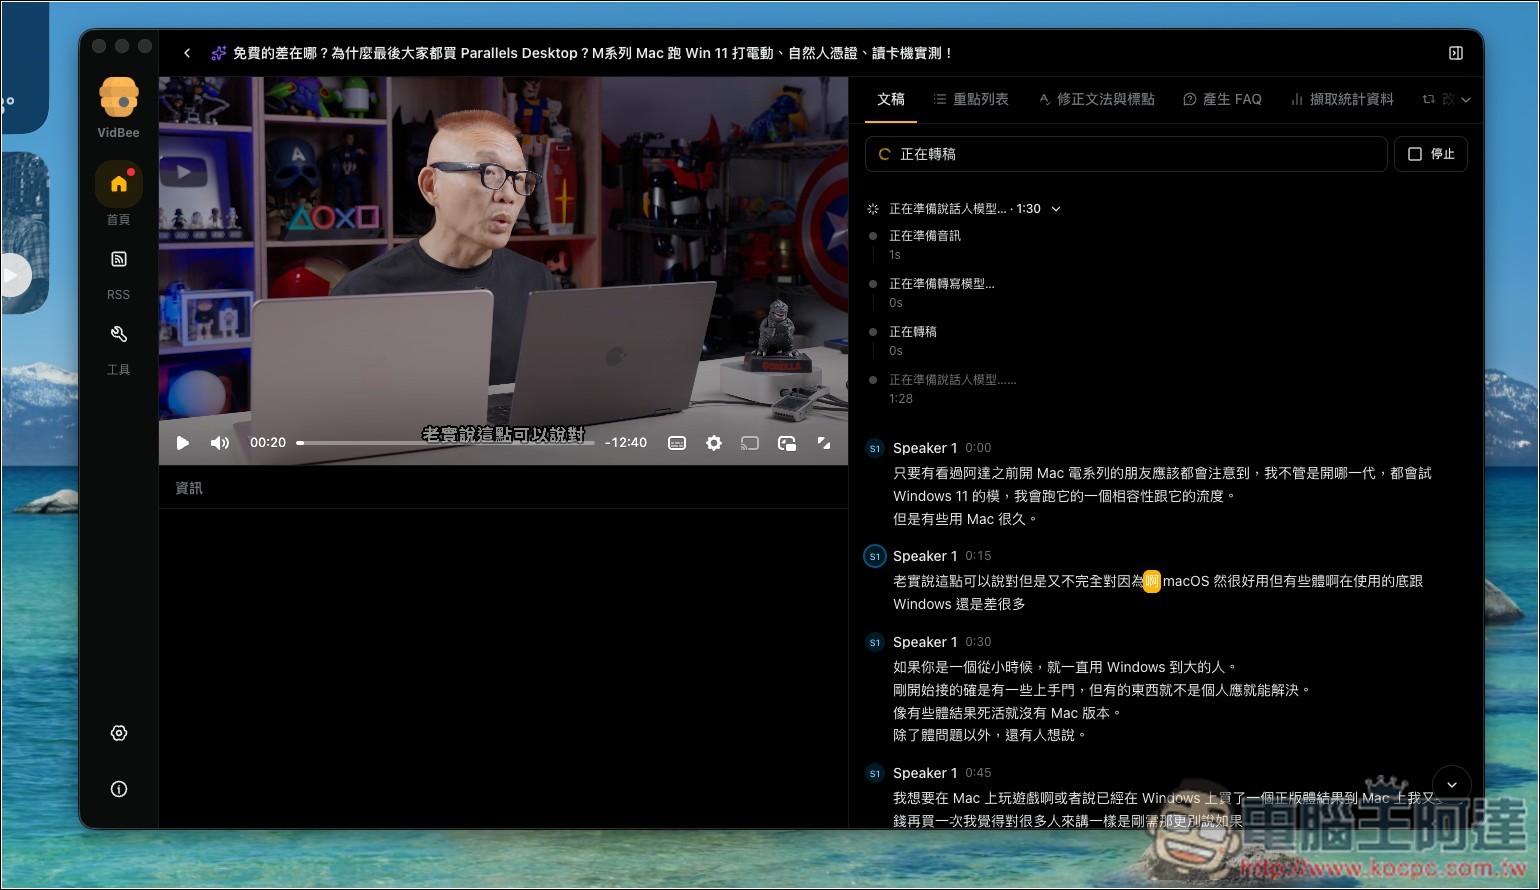
Task: Cast the video via AirPlay icon
Action: [x=750, y=443]
